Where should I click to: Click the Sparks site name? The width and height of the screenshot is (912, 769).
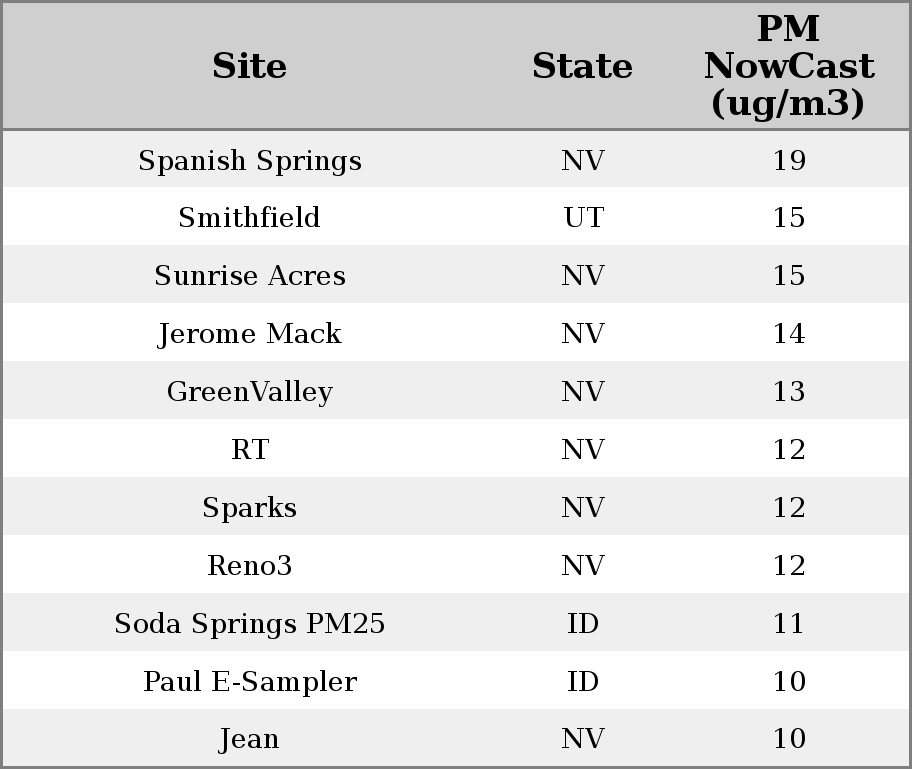click(250, 508)
